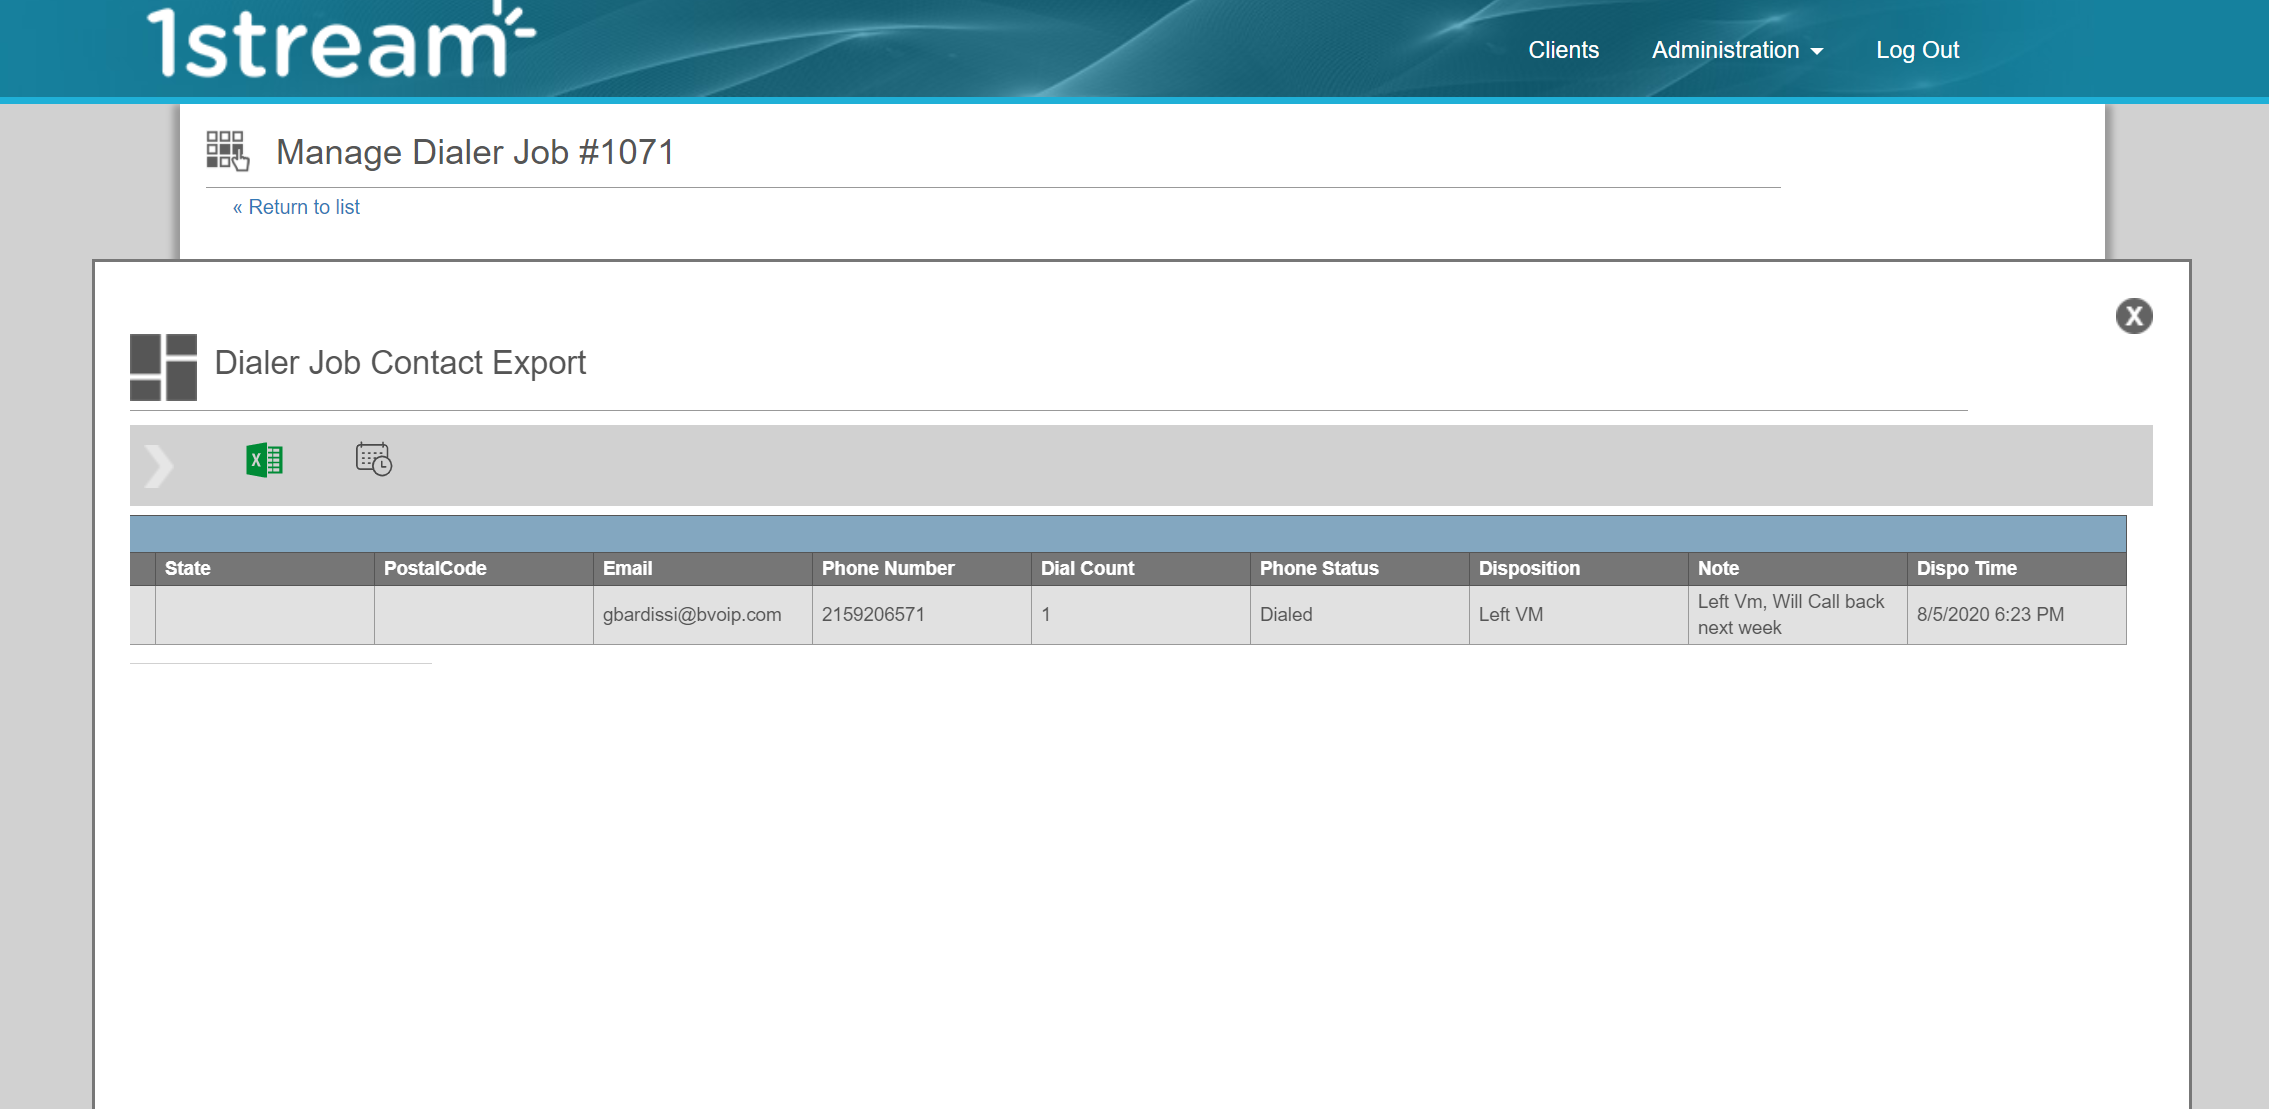Follow the Return to list link
Viewport: 2269px width, 1109px height.
click(296, 207)
